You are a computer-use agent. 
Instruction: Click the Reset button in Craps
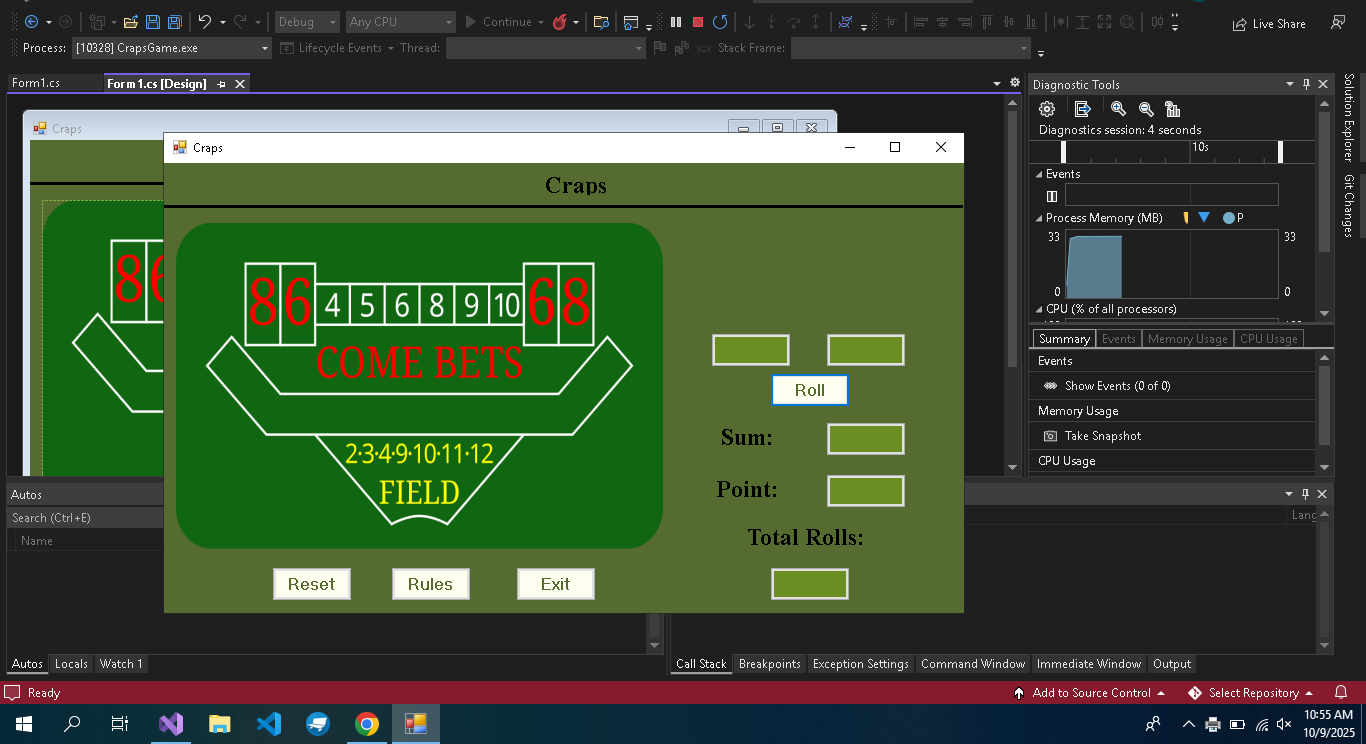pos(311,584)
